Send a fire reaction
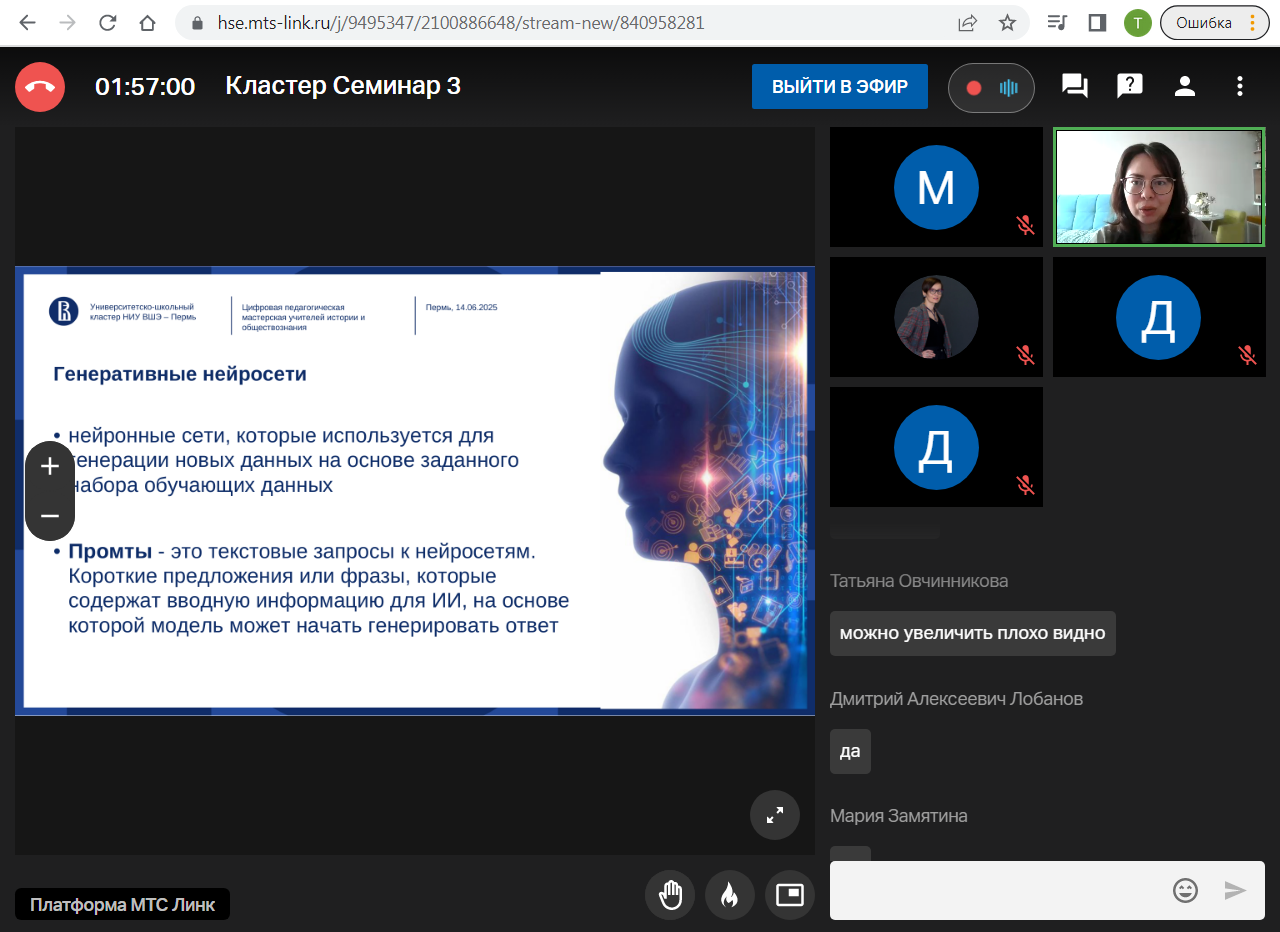Screen dimensions: 1280x932 (x=730, y=894)
